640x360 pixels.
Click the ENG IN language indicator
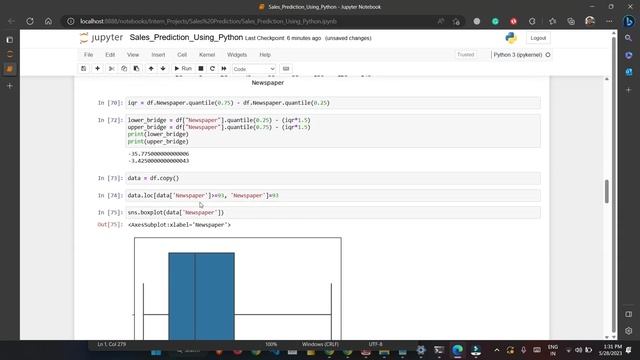(553, 350)
